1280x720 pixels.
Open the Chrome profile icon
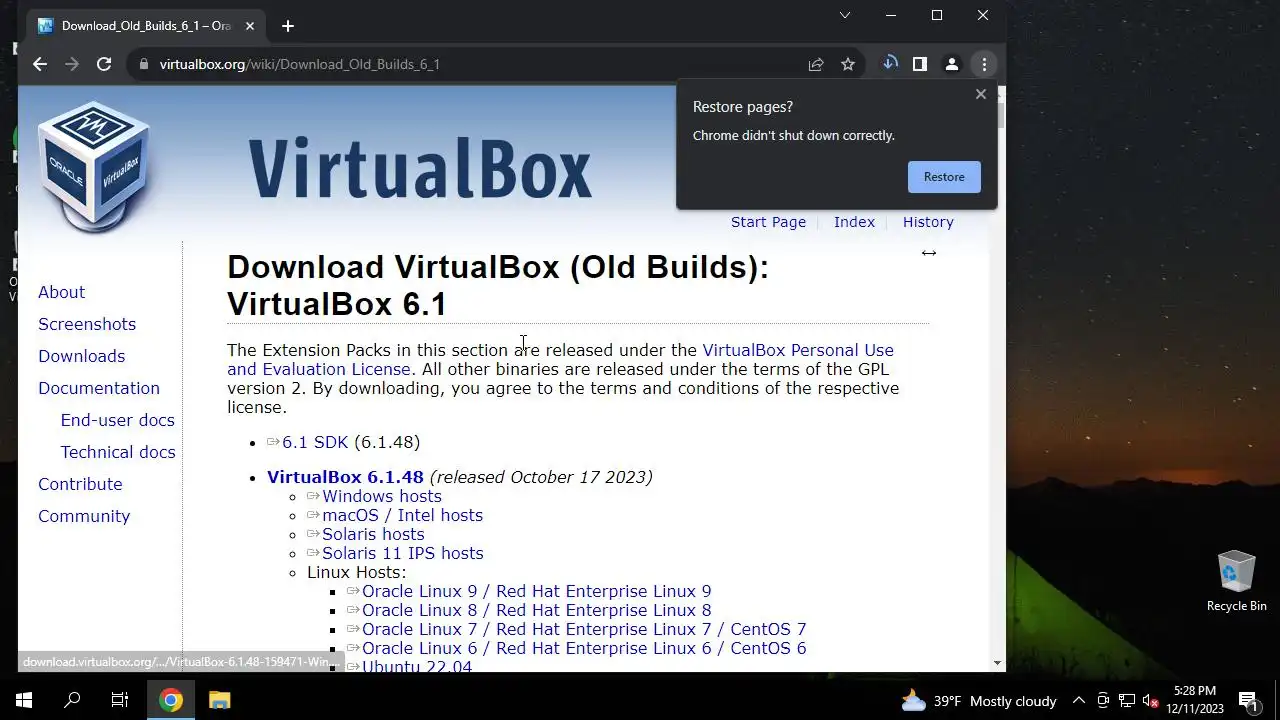952,64
